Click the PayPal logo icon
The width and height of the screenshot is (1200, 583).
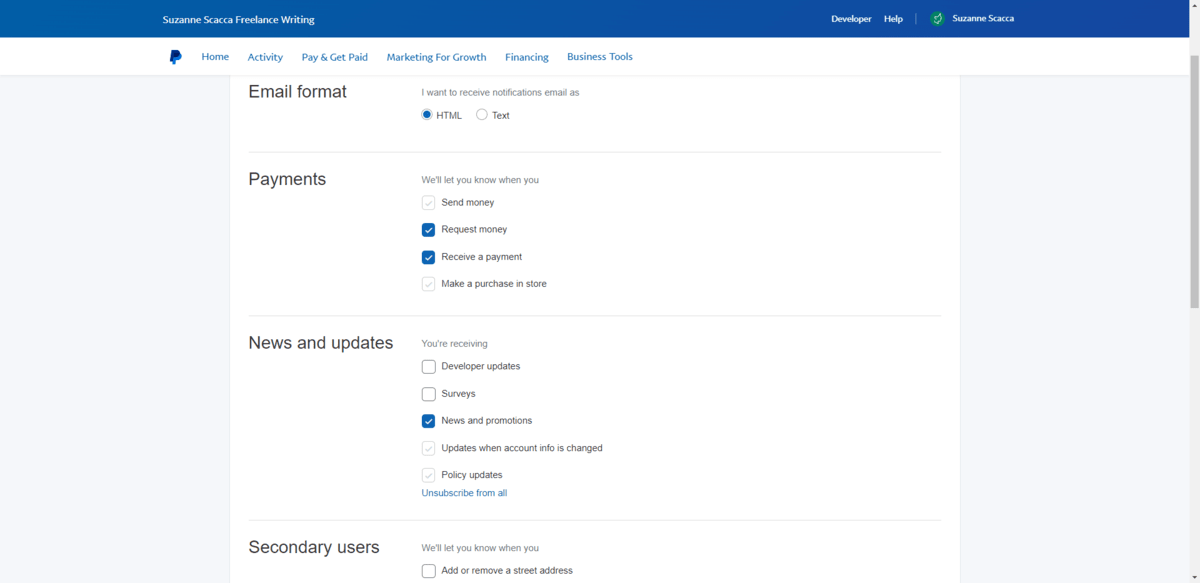coord(176,57)
